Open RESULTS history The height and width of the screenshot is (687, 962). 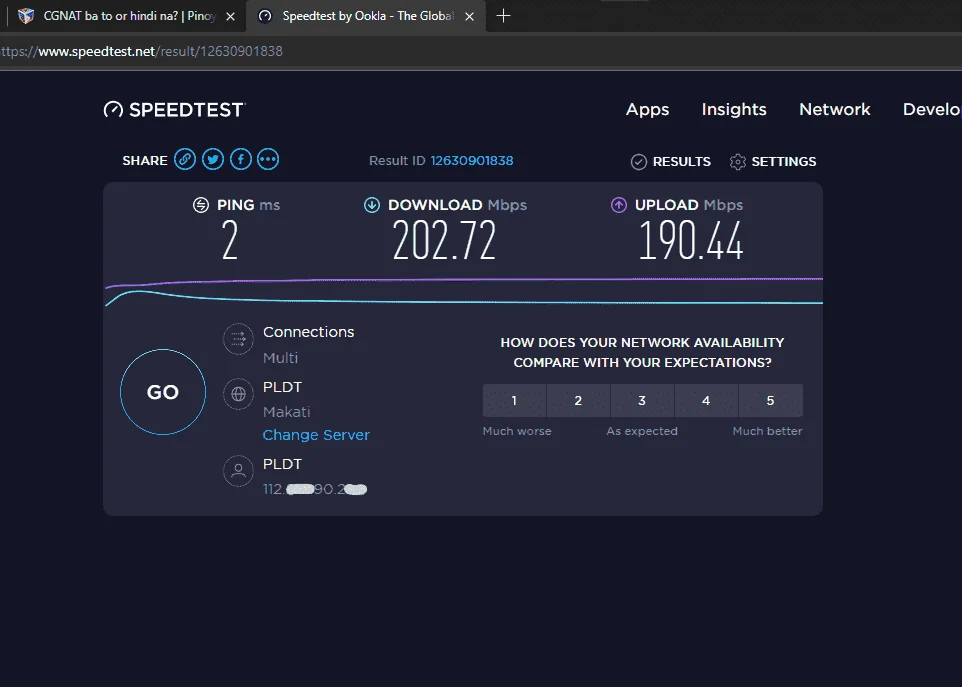(671, 161)
